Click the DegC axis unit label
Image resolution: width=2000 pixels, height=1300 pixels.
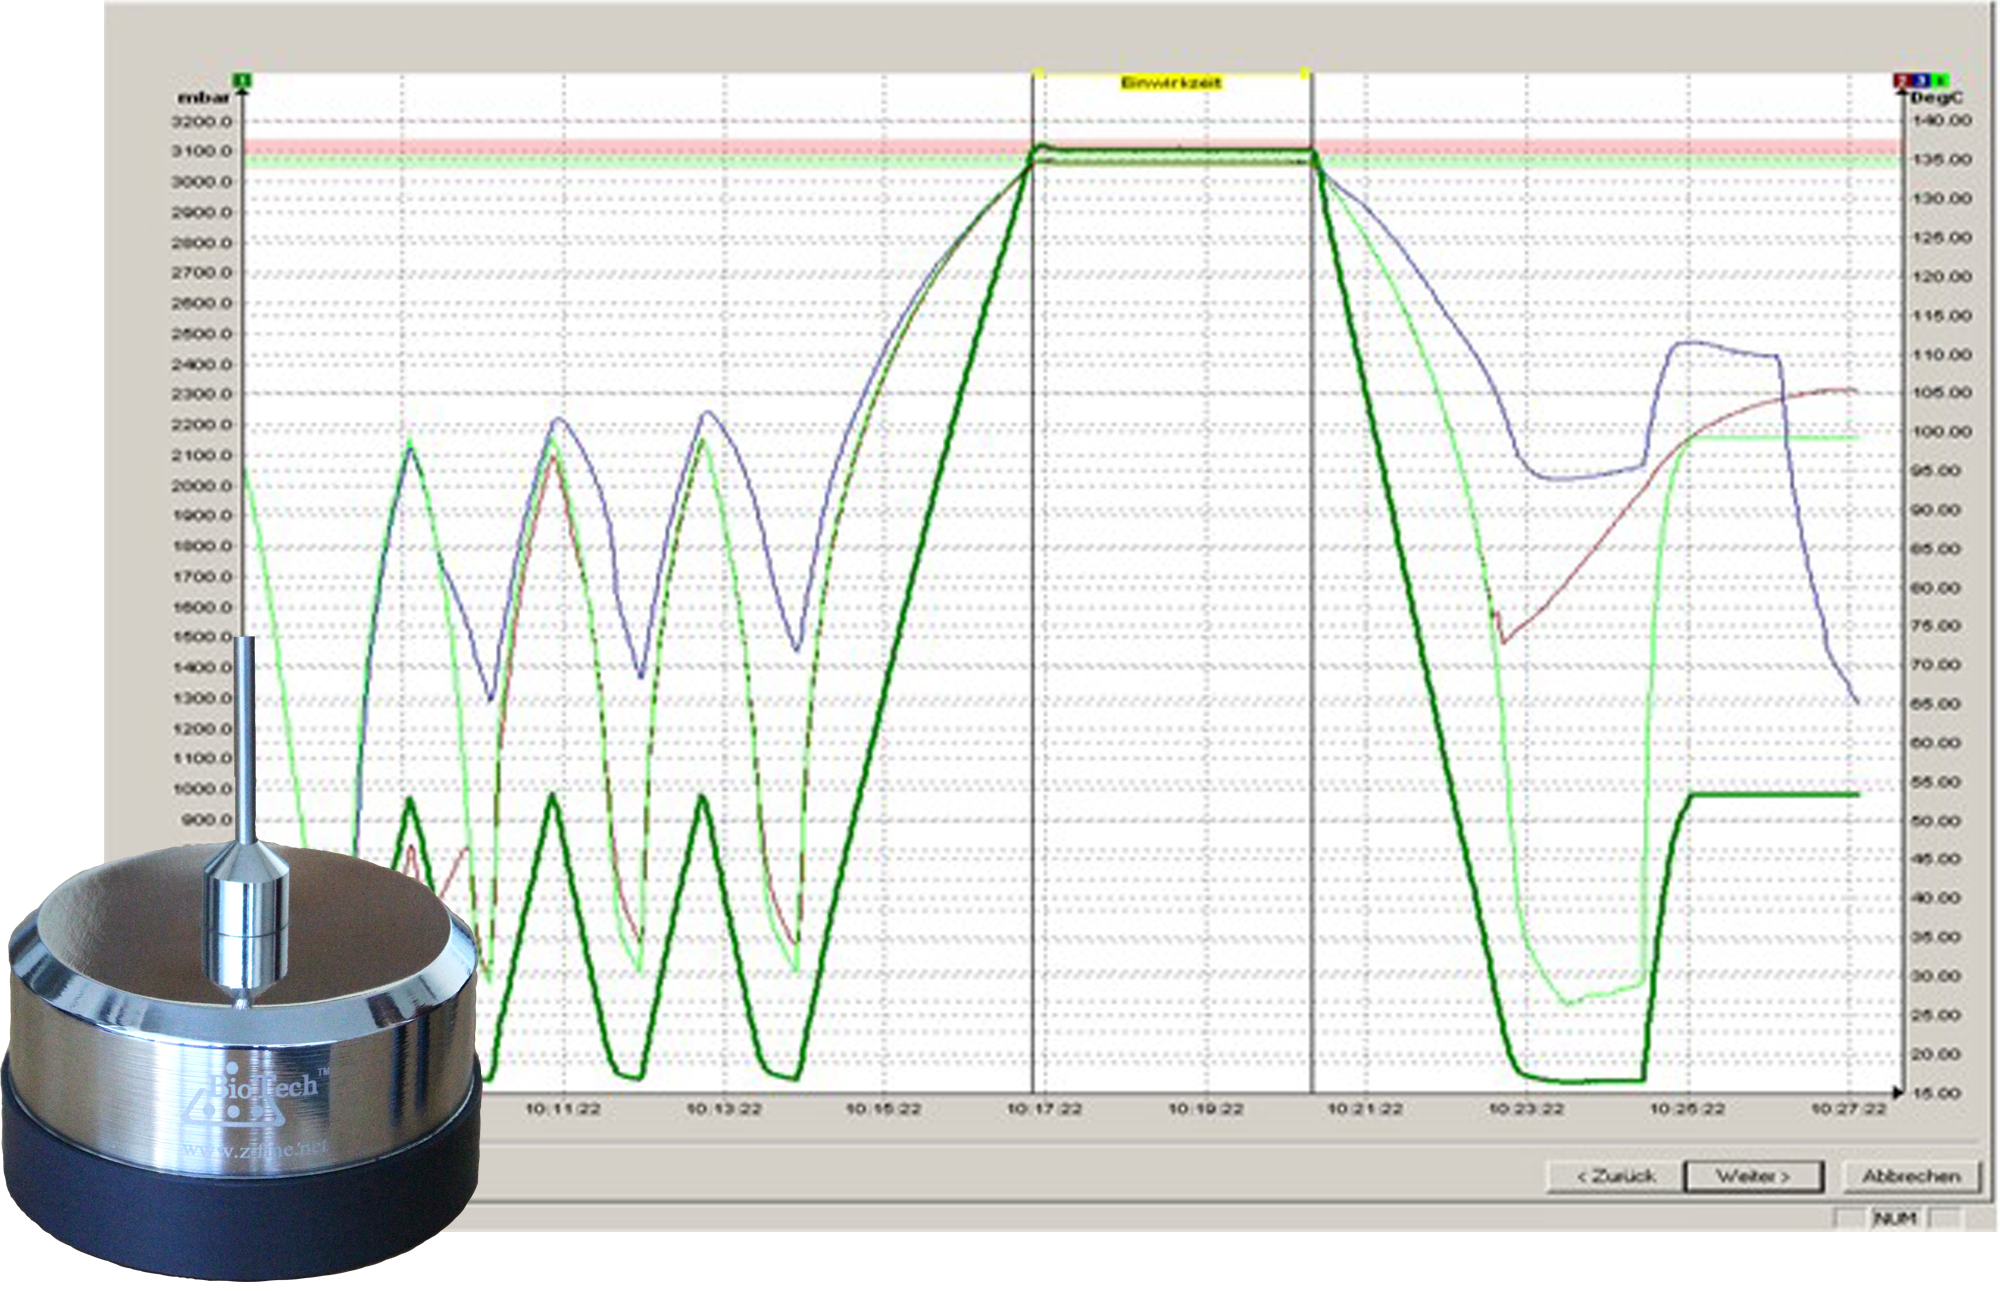pyautogui.click(x=1936, y=98)
